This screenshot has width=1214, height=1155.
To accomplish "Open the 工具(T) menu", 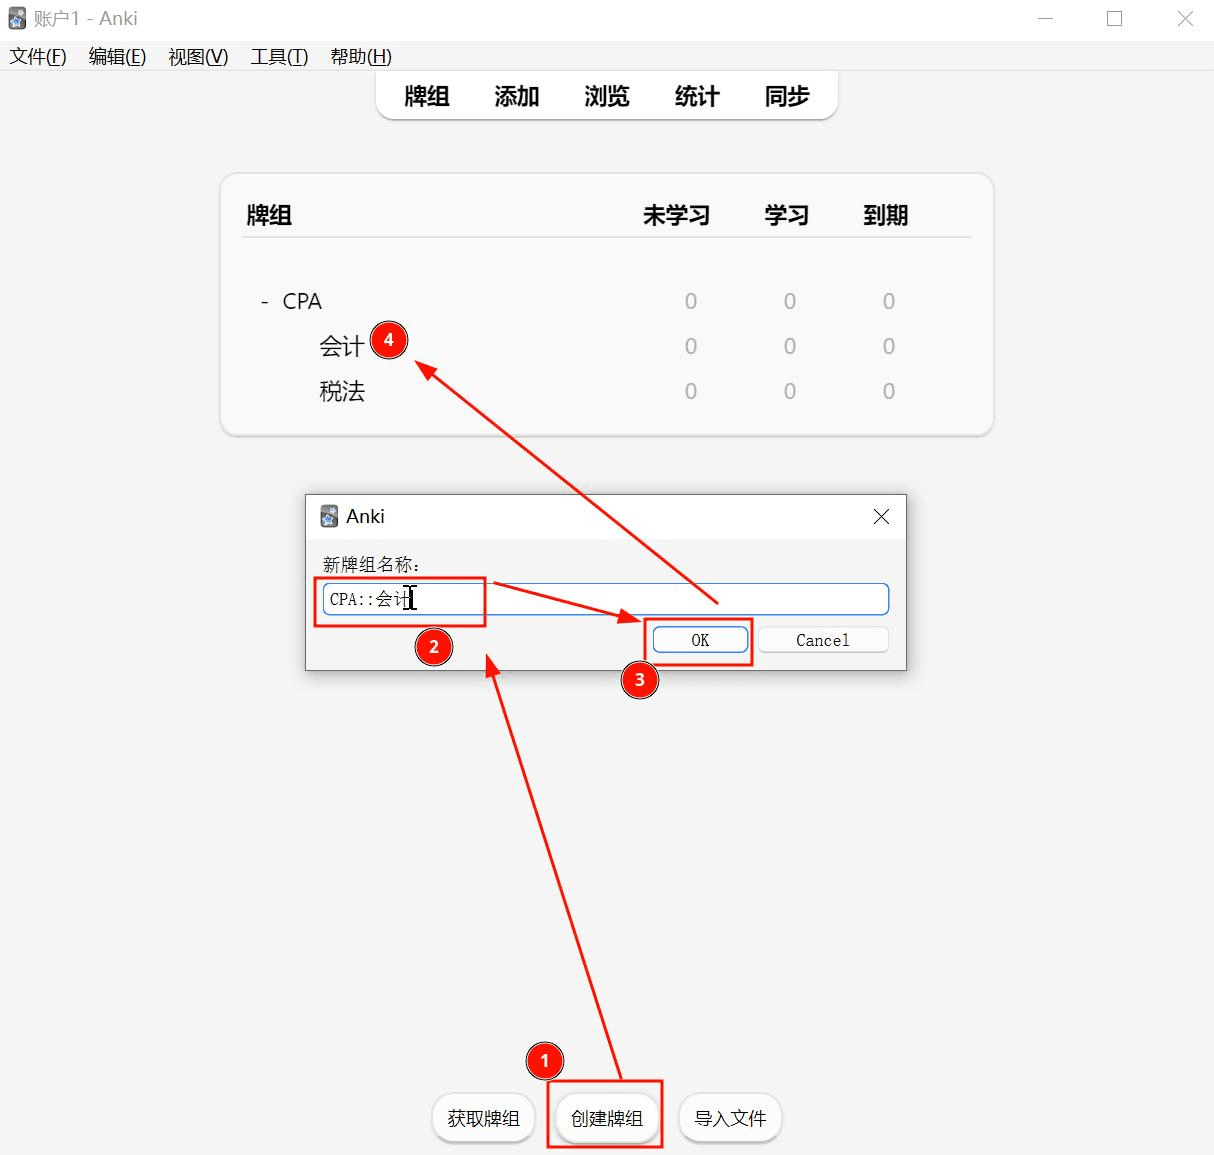I will 279,57.
